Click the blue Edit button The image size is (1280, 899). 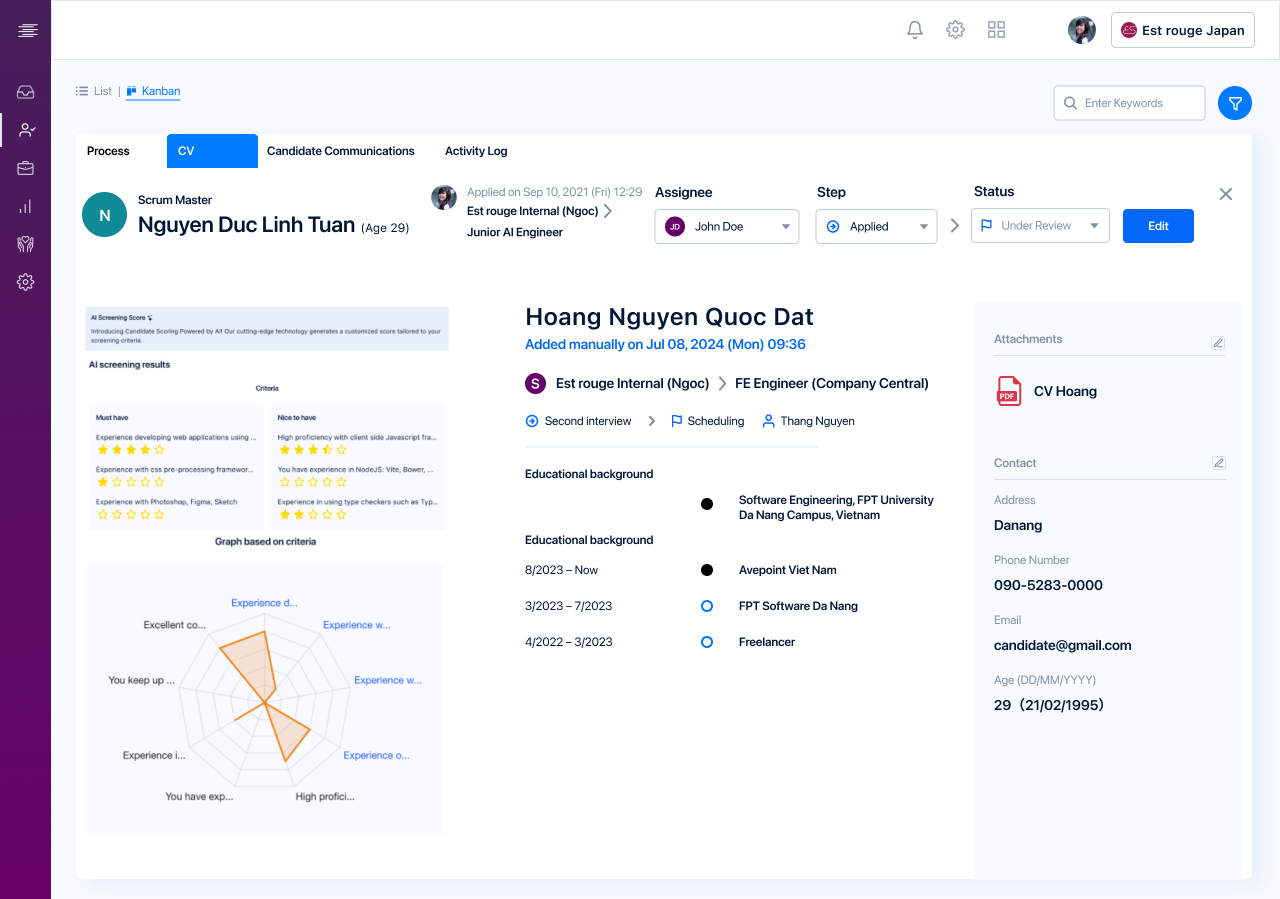tap(1158, 226)
